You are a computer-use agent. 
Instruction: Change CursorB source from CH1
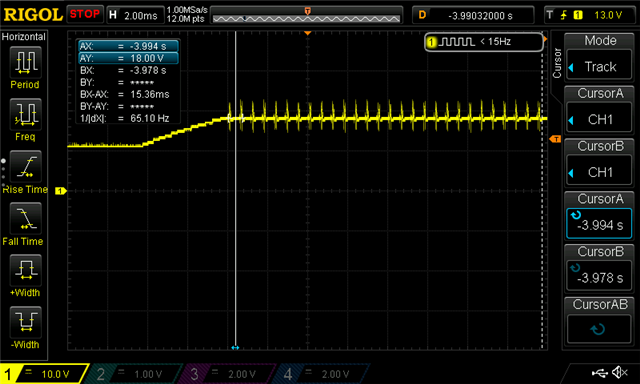(x=599, y=172)
